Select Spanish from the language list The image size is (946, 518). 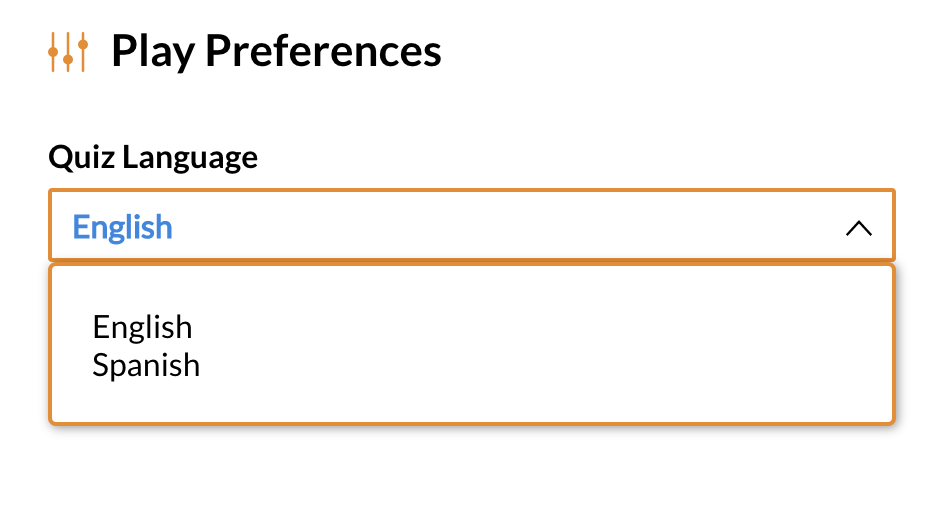pyautogui.click(x=146, y=365)
